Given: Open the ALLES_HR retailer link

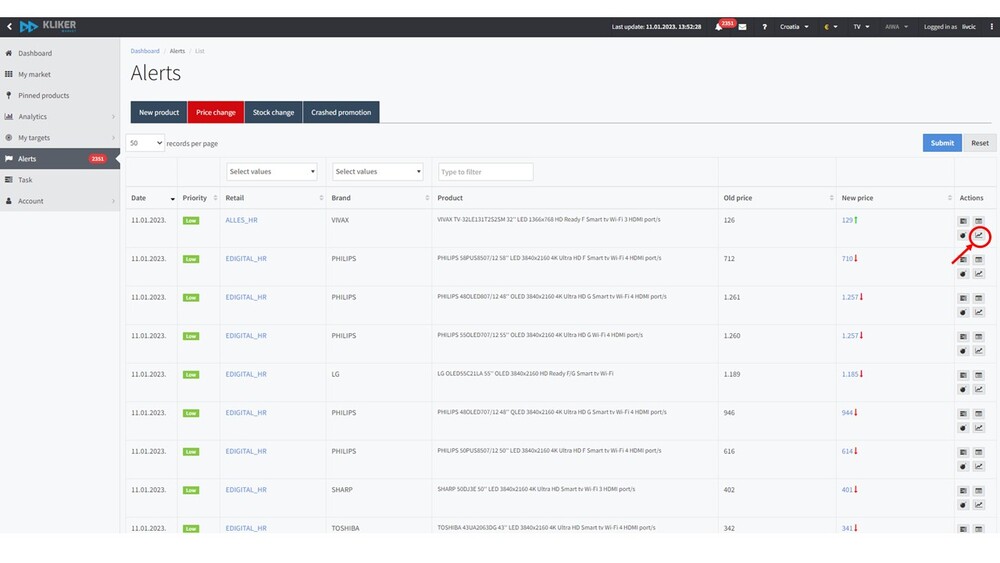Looking at the screenshot, I should click(241, 220).
